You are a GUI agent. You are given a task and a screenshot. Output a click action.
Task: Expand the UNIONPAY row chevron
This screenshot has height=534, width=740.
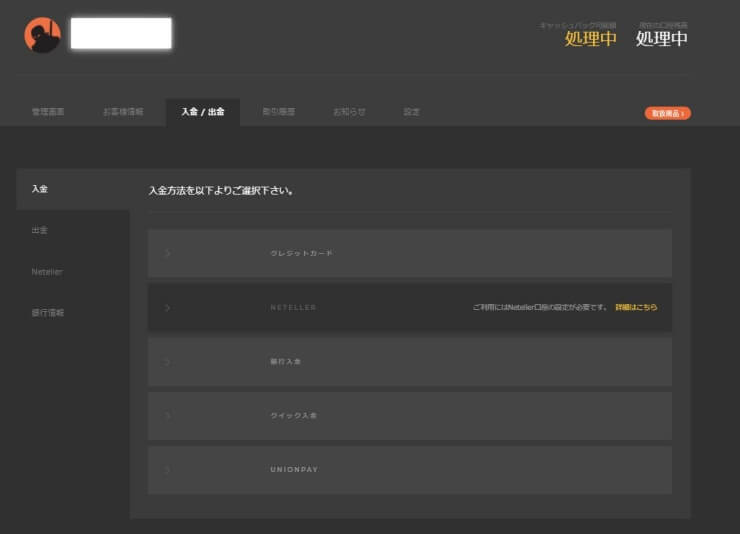point(167,469)
